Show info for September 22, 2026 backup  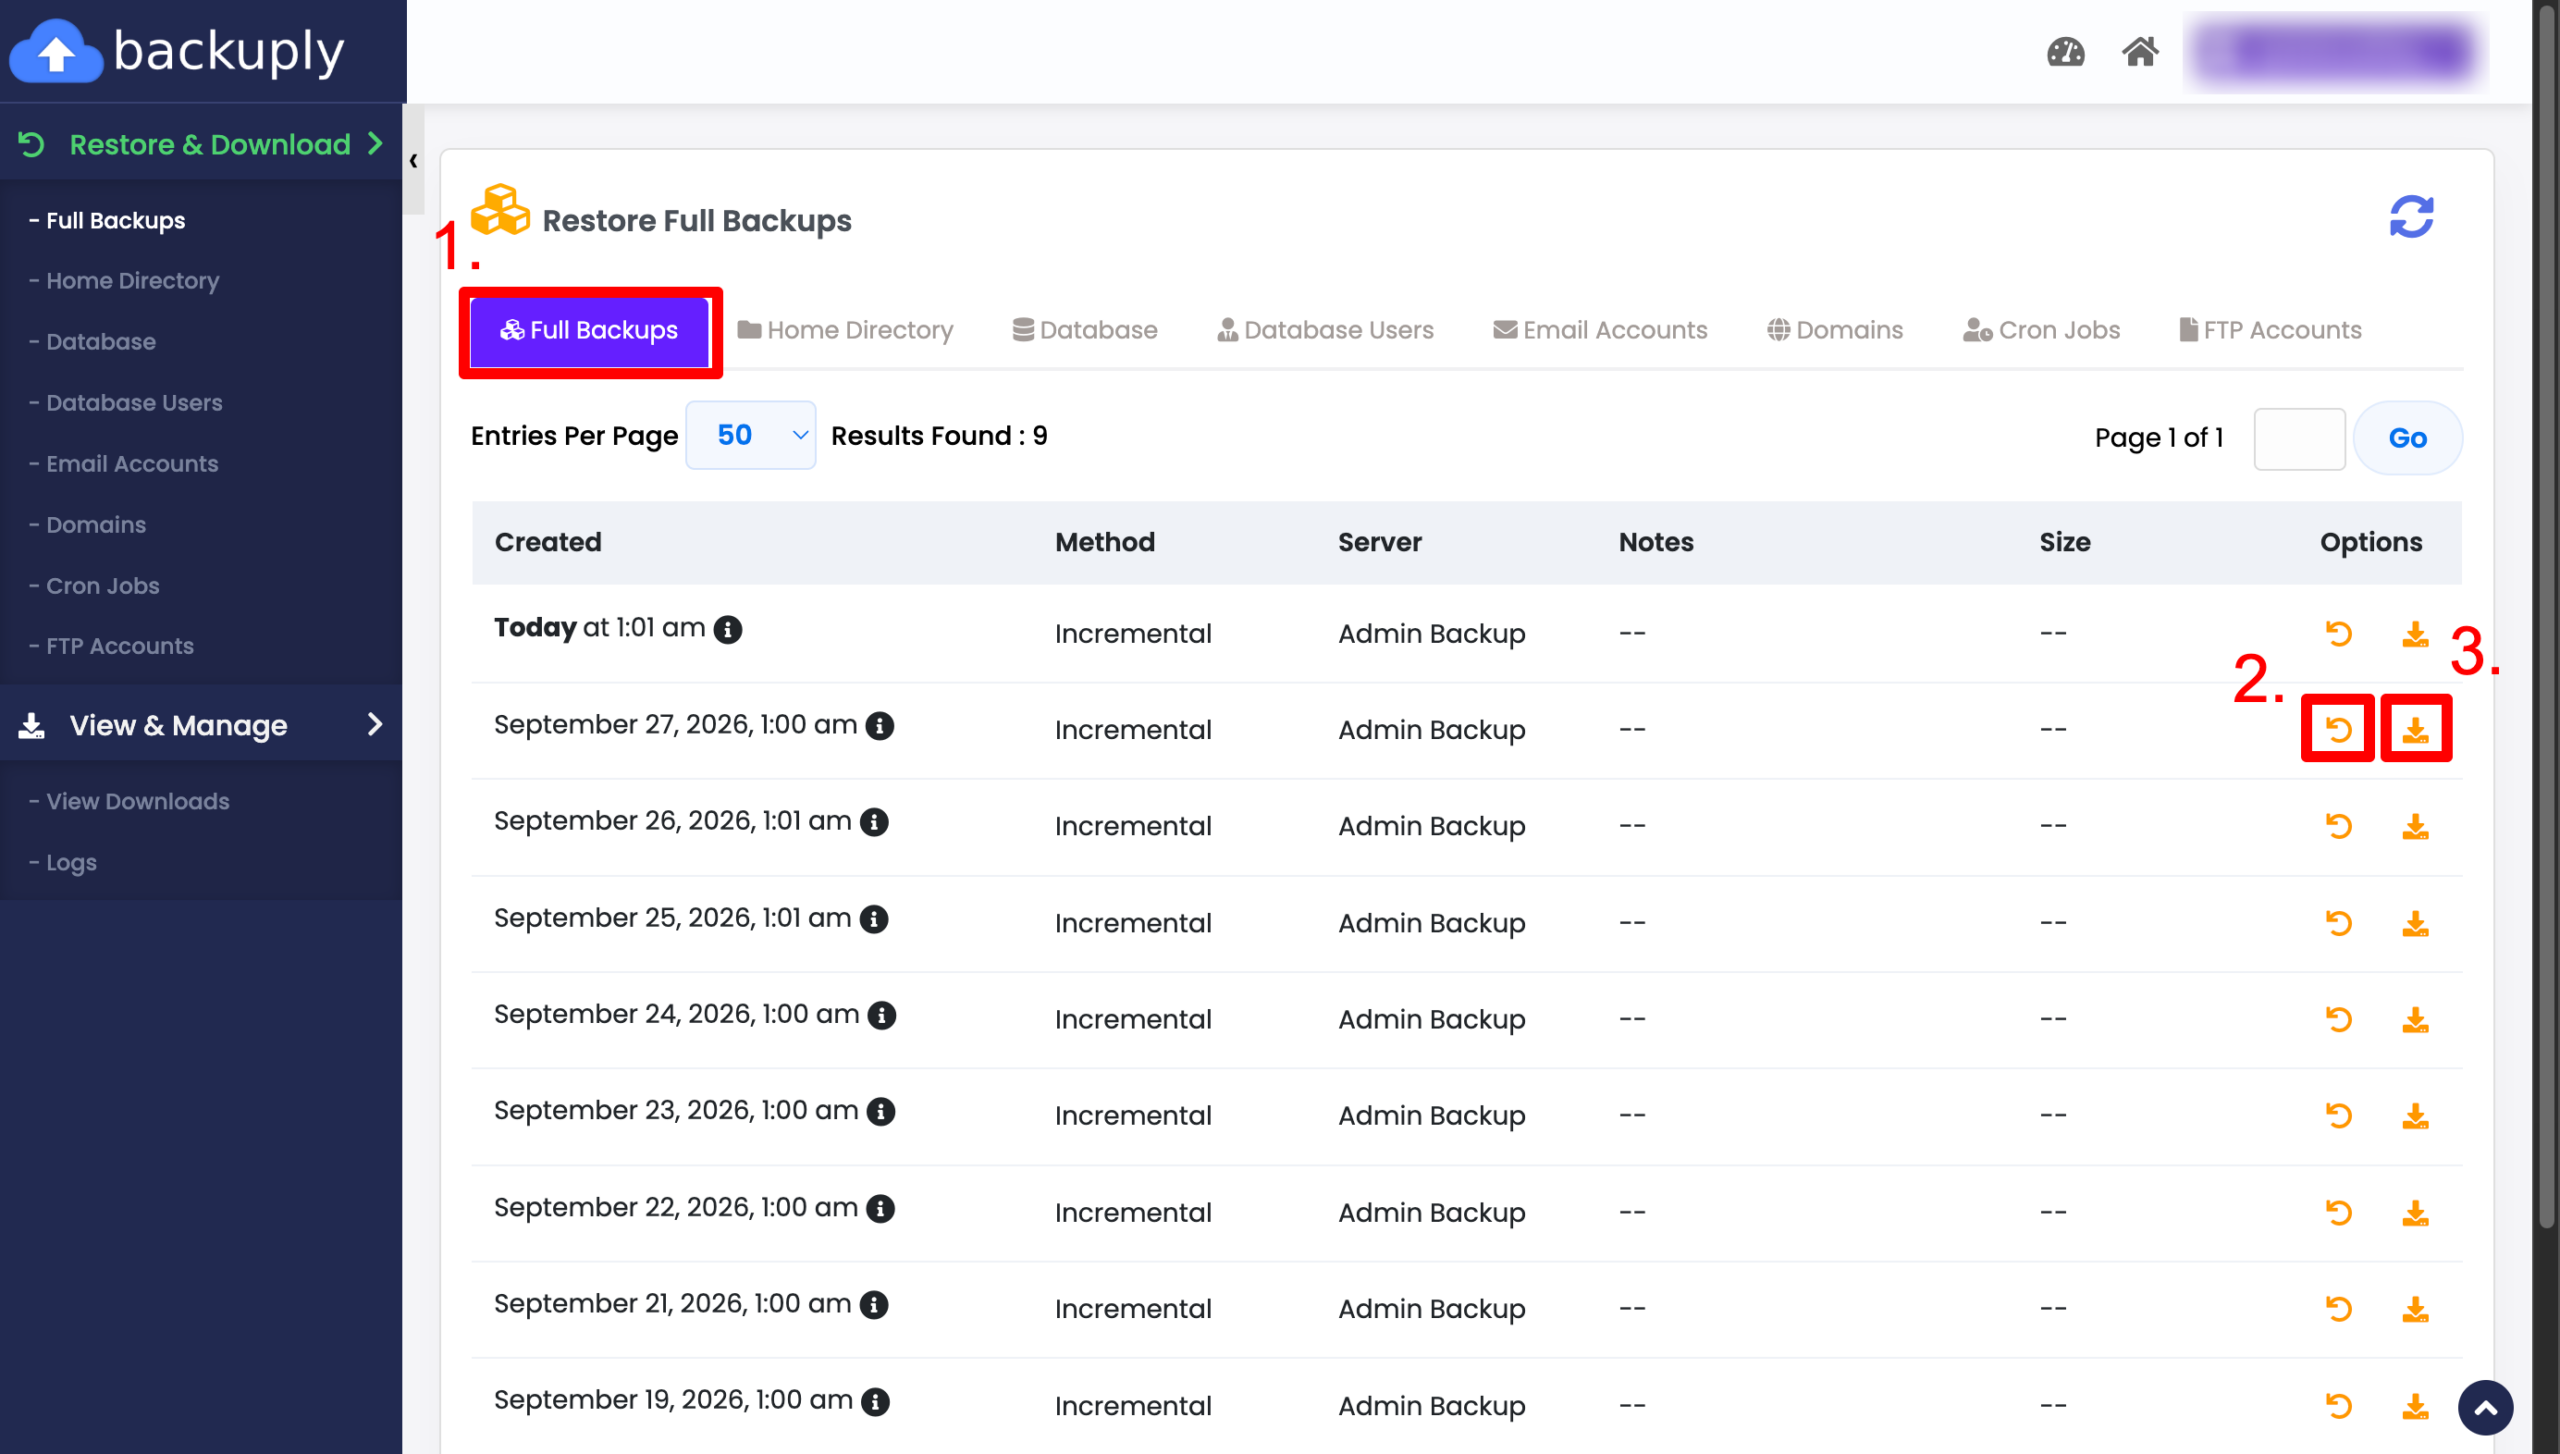[x=880, y=1208]
